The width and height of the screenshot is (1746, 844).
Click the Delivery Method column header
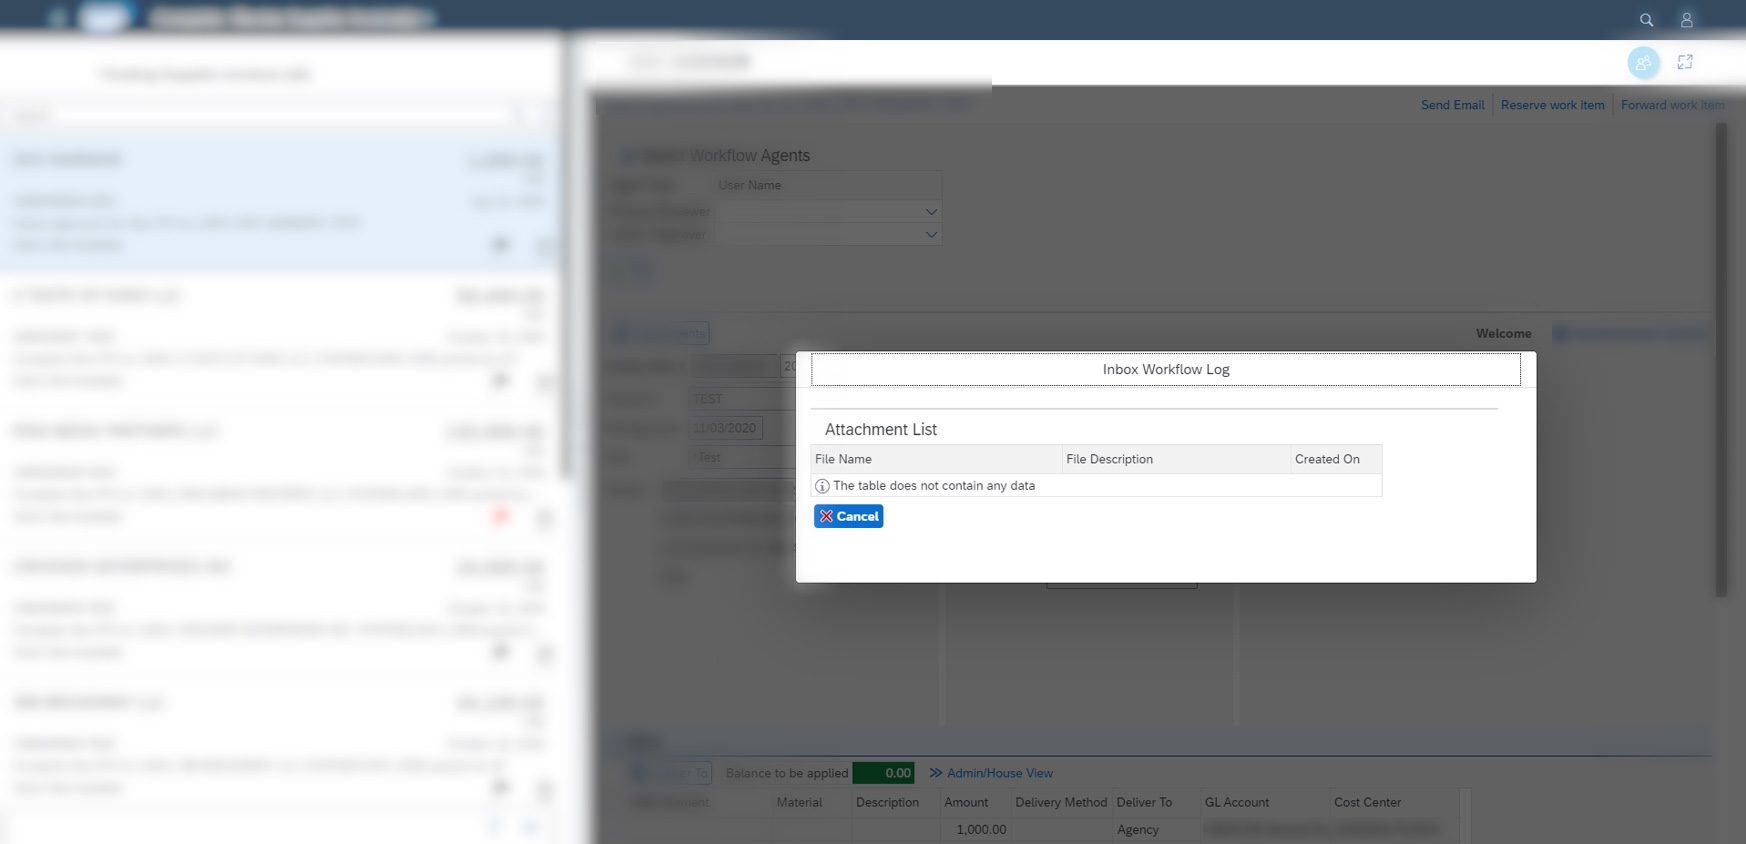[1061, 802]
